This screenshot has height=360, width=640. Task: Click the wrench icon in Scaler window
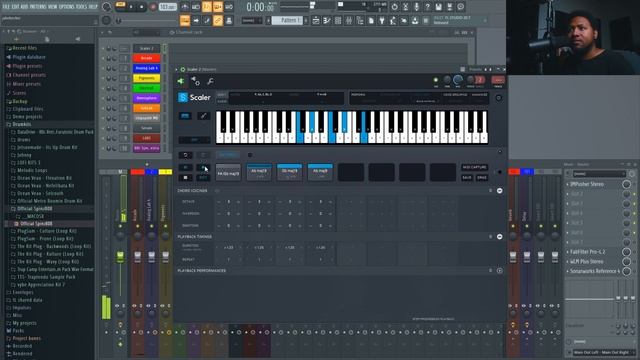point(210,81)
